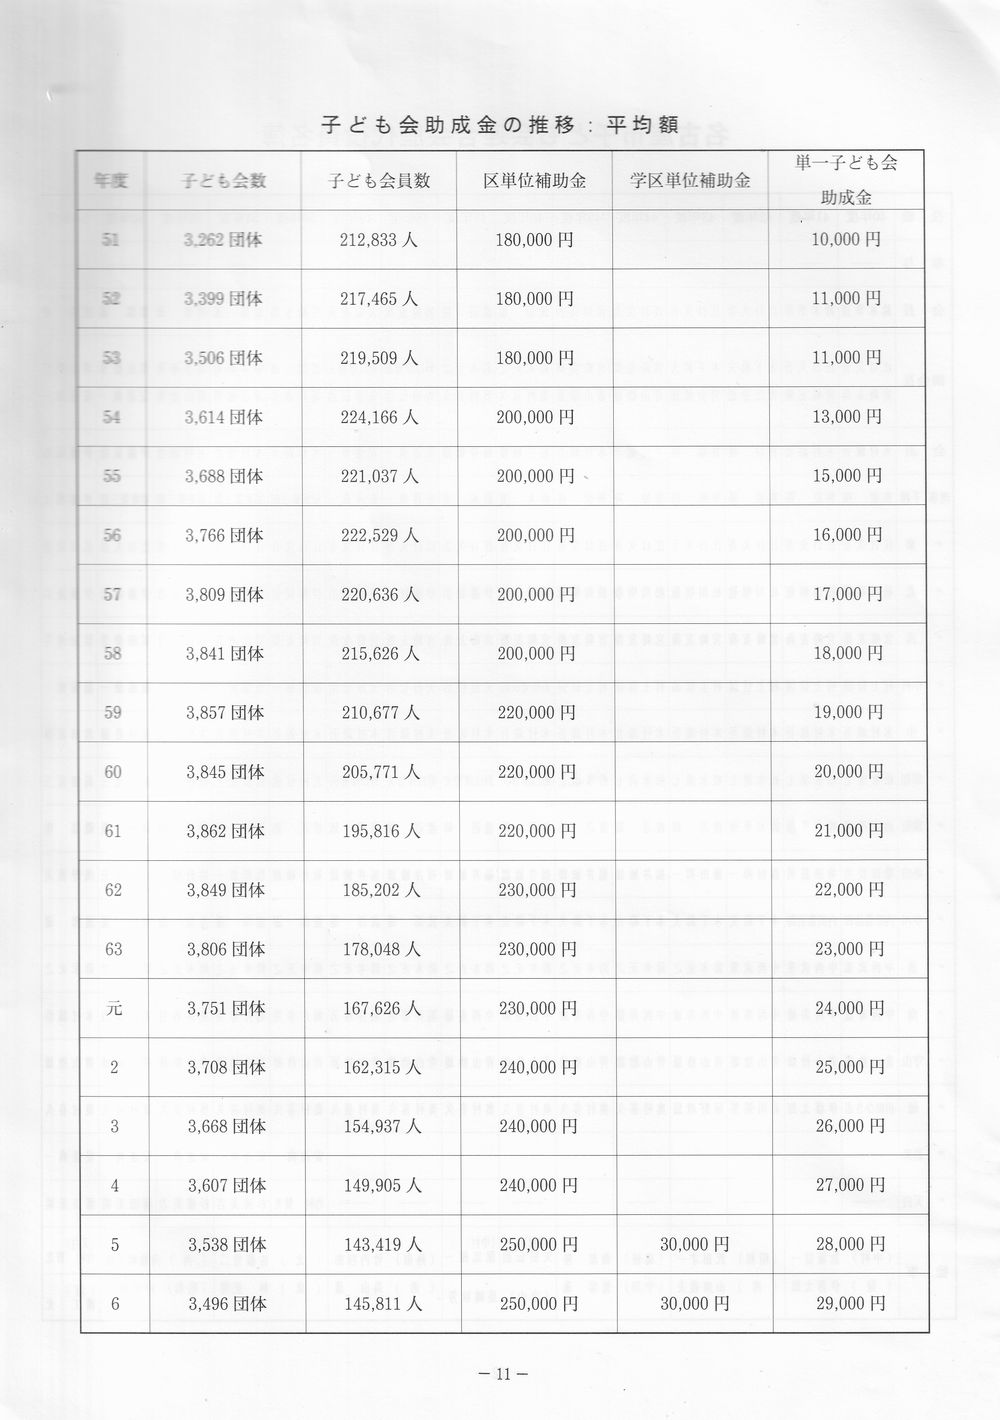1000x1420 pixels.
Task: Click the title 子ども会助成金の推移：平均額
Action: pos(500,125)
